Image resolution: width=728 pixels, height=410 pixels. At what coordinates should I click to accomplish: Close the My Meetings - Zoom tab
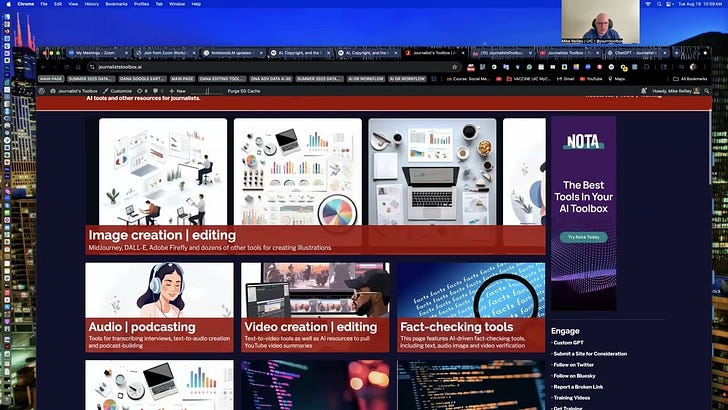pyautogui.click(x=126, y=53)
